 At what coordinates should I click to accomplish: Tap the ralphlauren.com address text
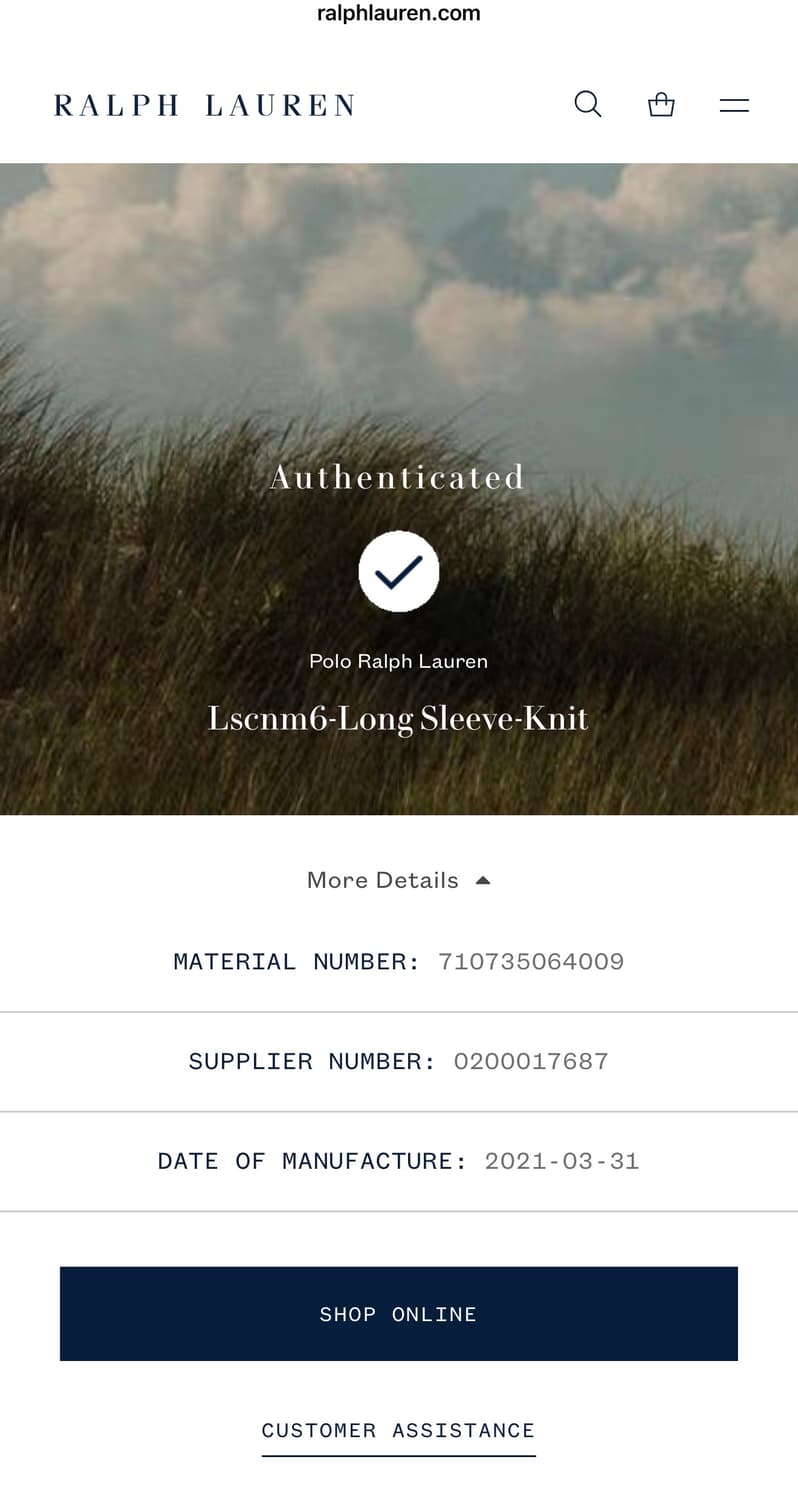pyautogui.click(x=398, y=14)
